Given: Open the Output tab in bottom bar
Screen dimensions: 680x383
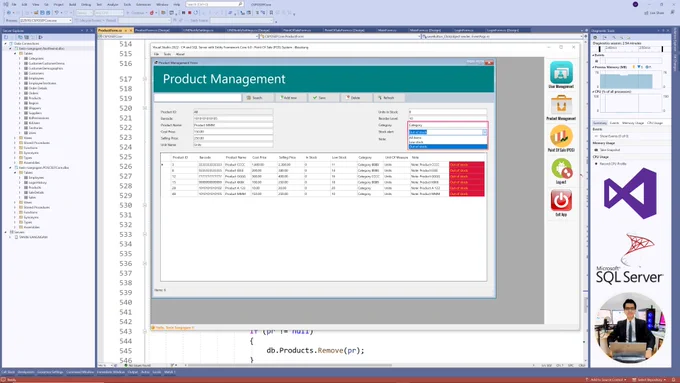Looking at the screenshot, I should point(132,372).
